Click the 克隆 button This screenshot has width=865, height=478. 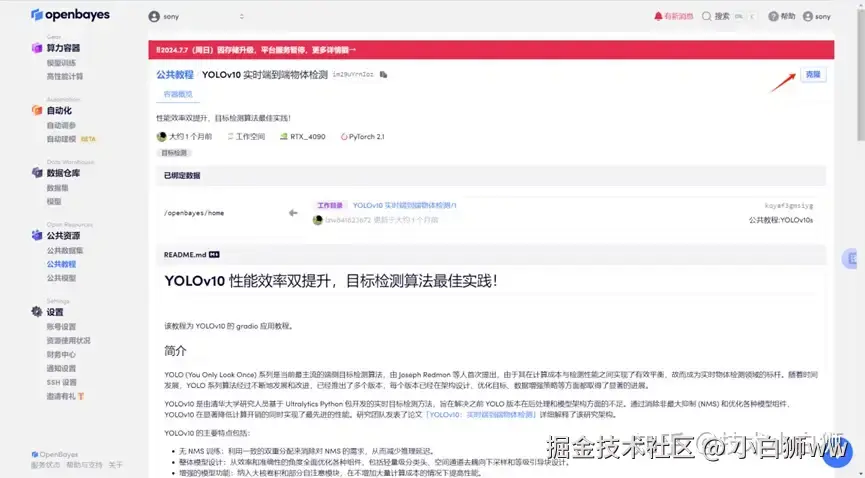tap(813, 75)
